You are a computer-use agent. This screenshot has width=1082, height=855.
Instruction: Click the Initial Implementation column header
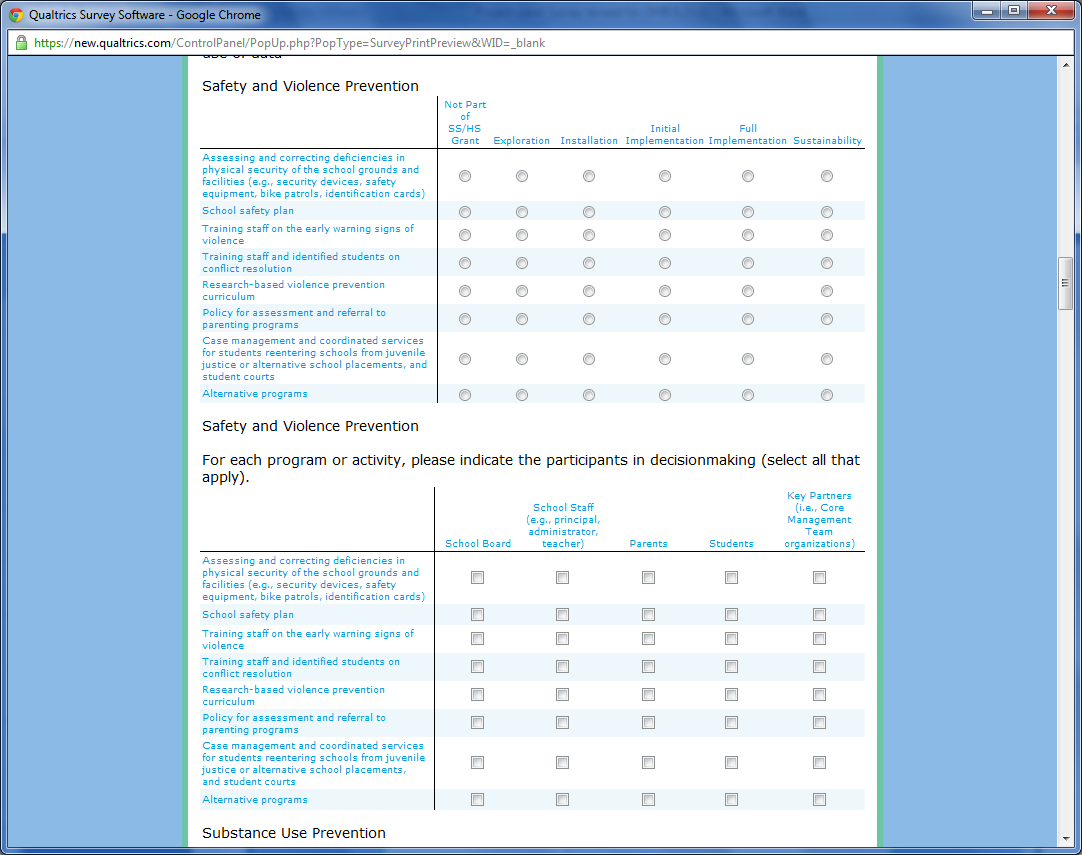pos(665,135)
